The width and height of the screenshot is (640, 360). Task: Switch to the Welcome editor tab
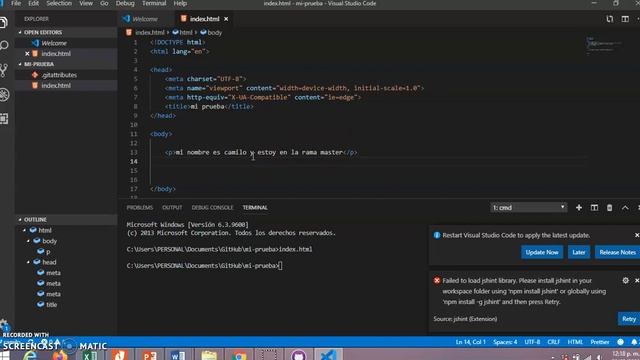pos(146,19)
